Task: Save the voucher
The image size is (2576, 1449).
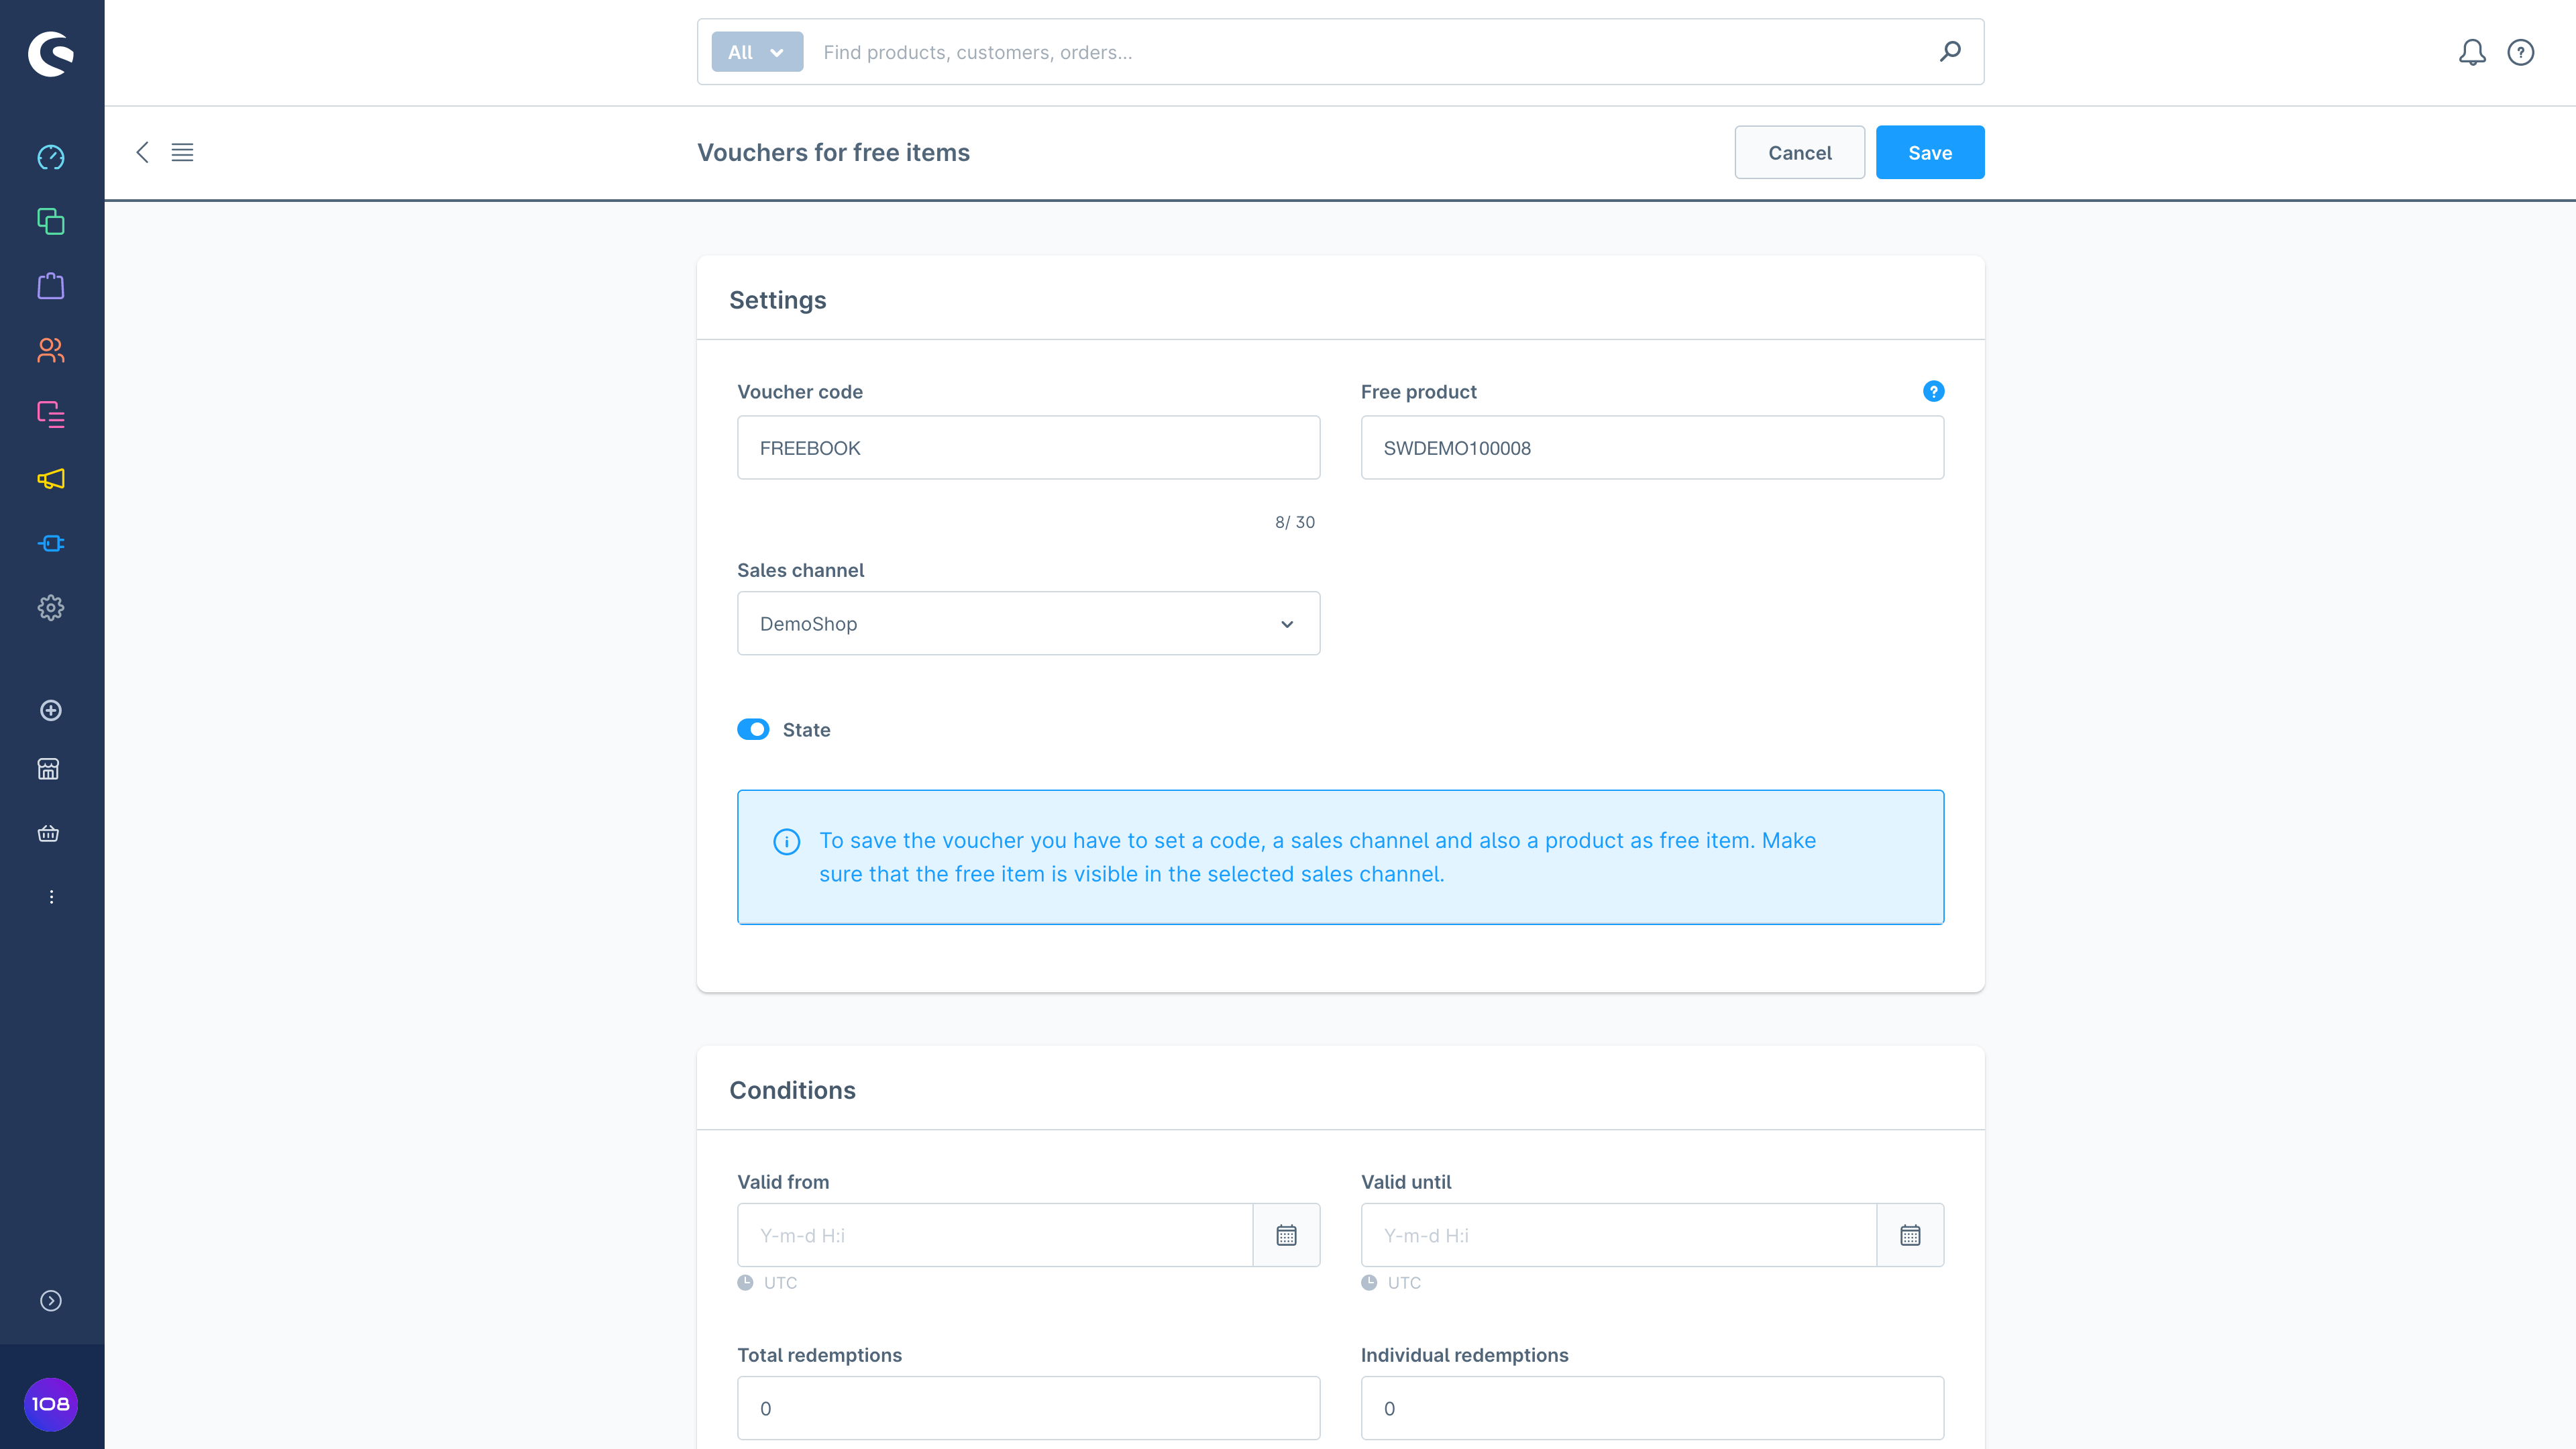Action: (1930, 152)
